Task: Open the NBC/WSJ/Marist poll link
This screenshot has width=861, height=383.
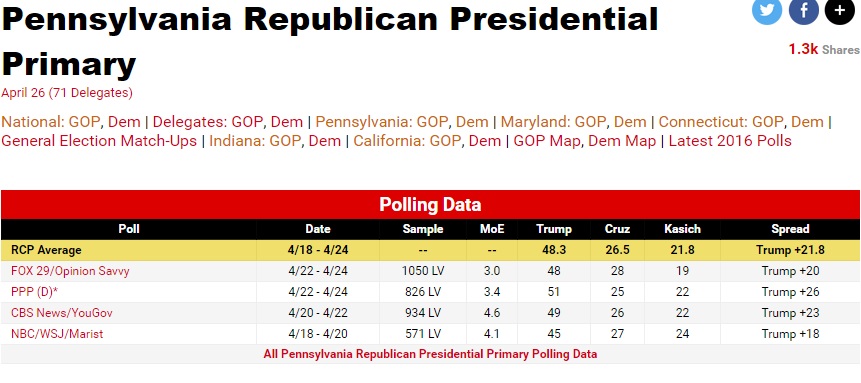Action: tap(57, 334)
